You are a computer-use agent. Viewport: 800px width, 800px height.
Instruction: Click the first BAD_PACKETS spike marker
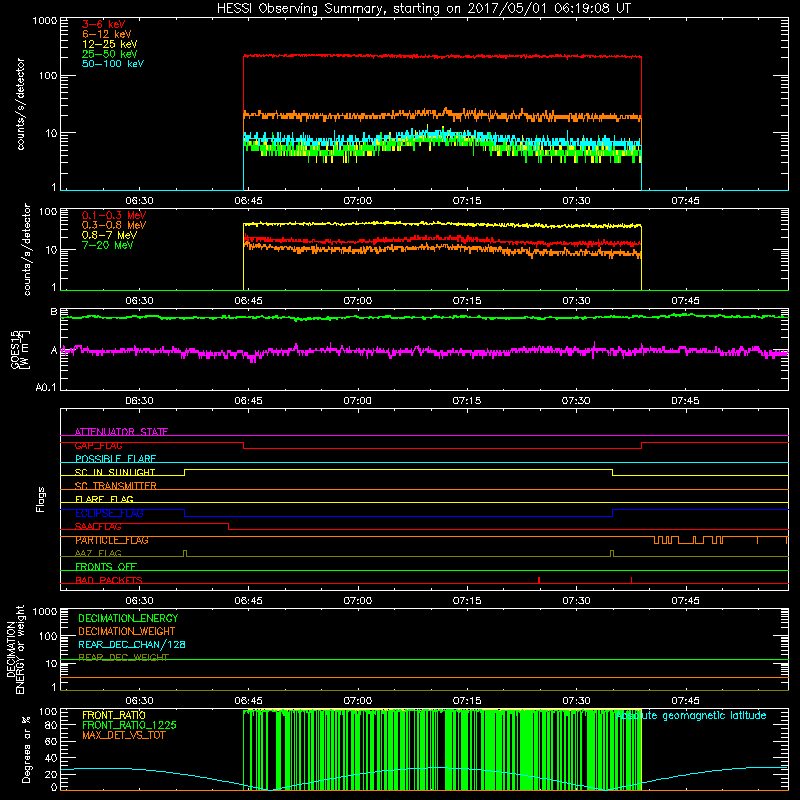(x=539, y=580)
